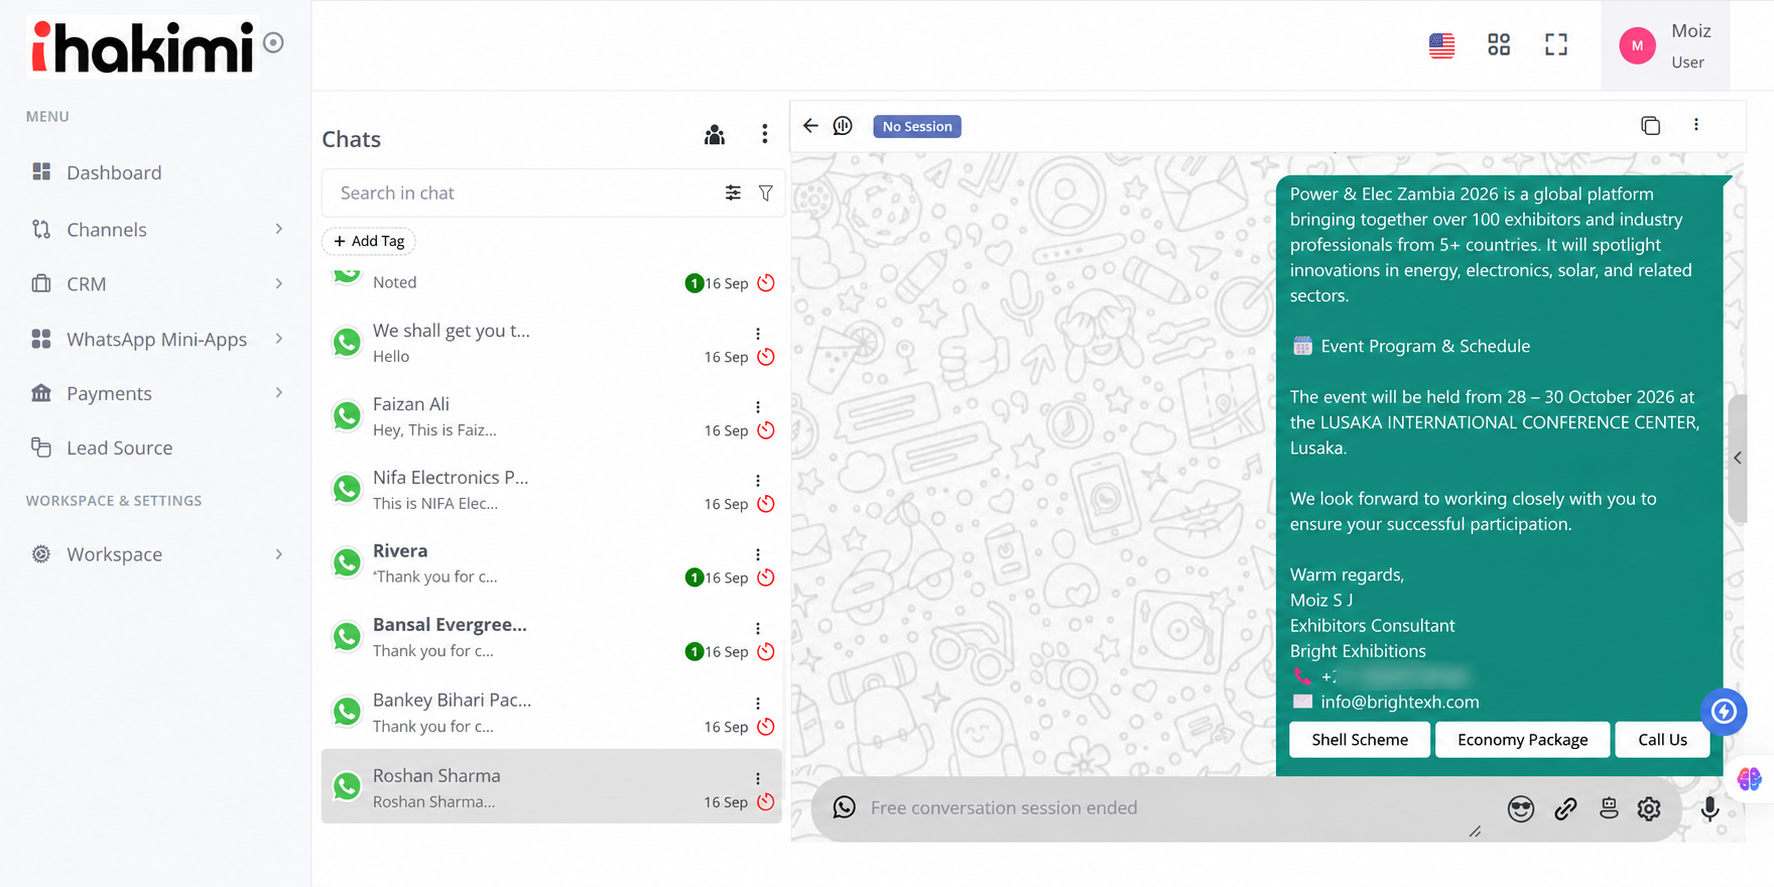Open the emoji picker

(x=1521, y=808)
